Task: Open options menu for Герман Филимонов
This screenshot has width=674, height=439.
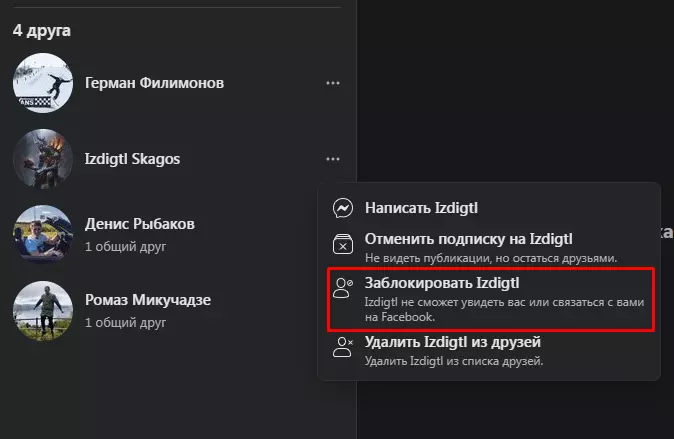Action: (333, 83)
